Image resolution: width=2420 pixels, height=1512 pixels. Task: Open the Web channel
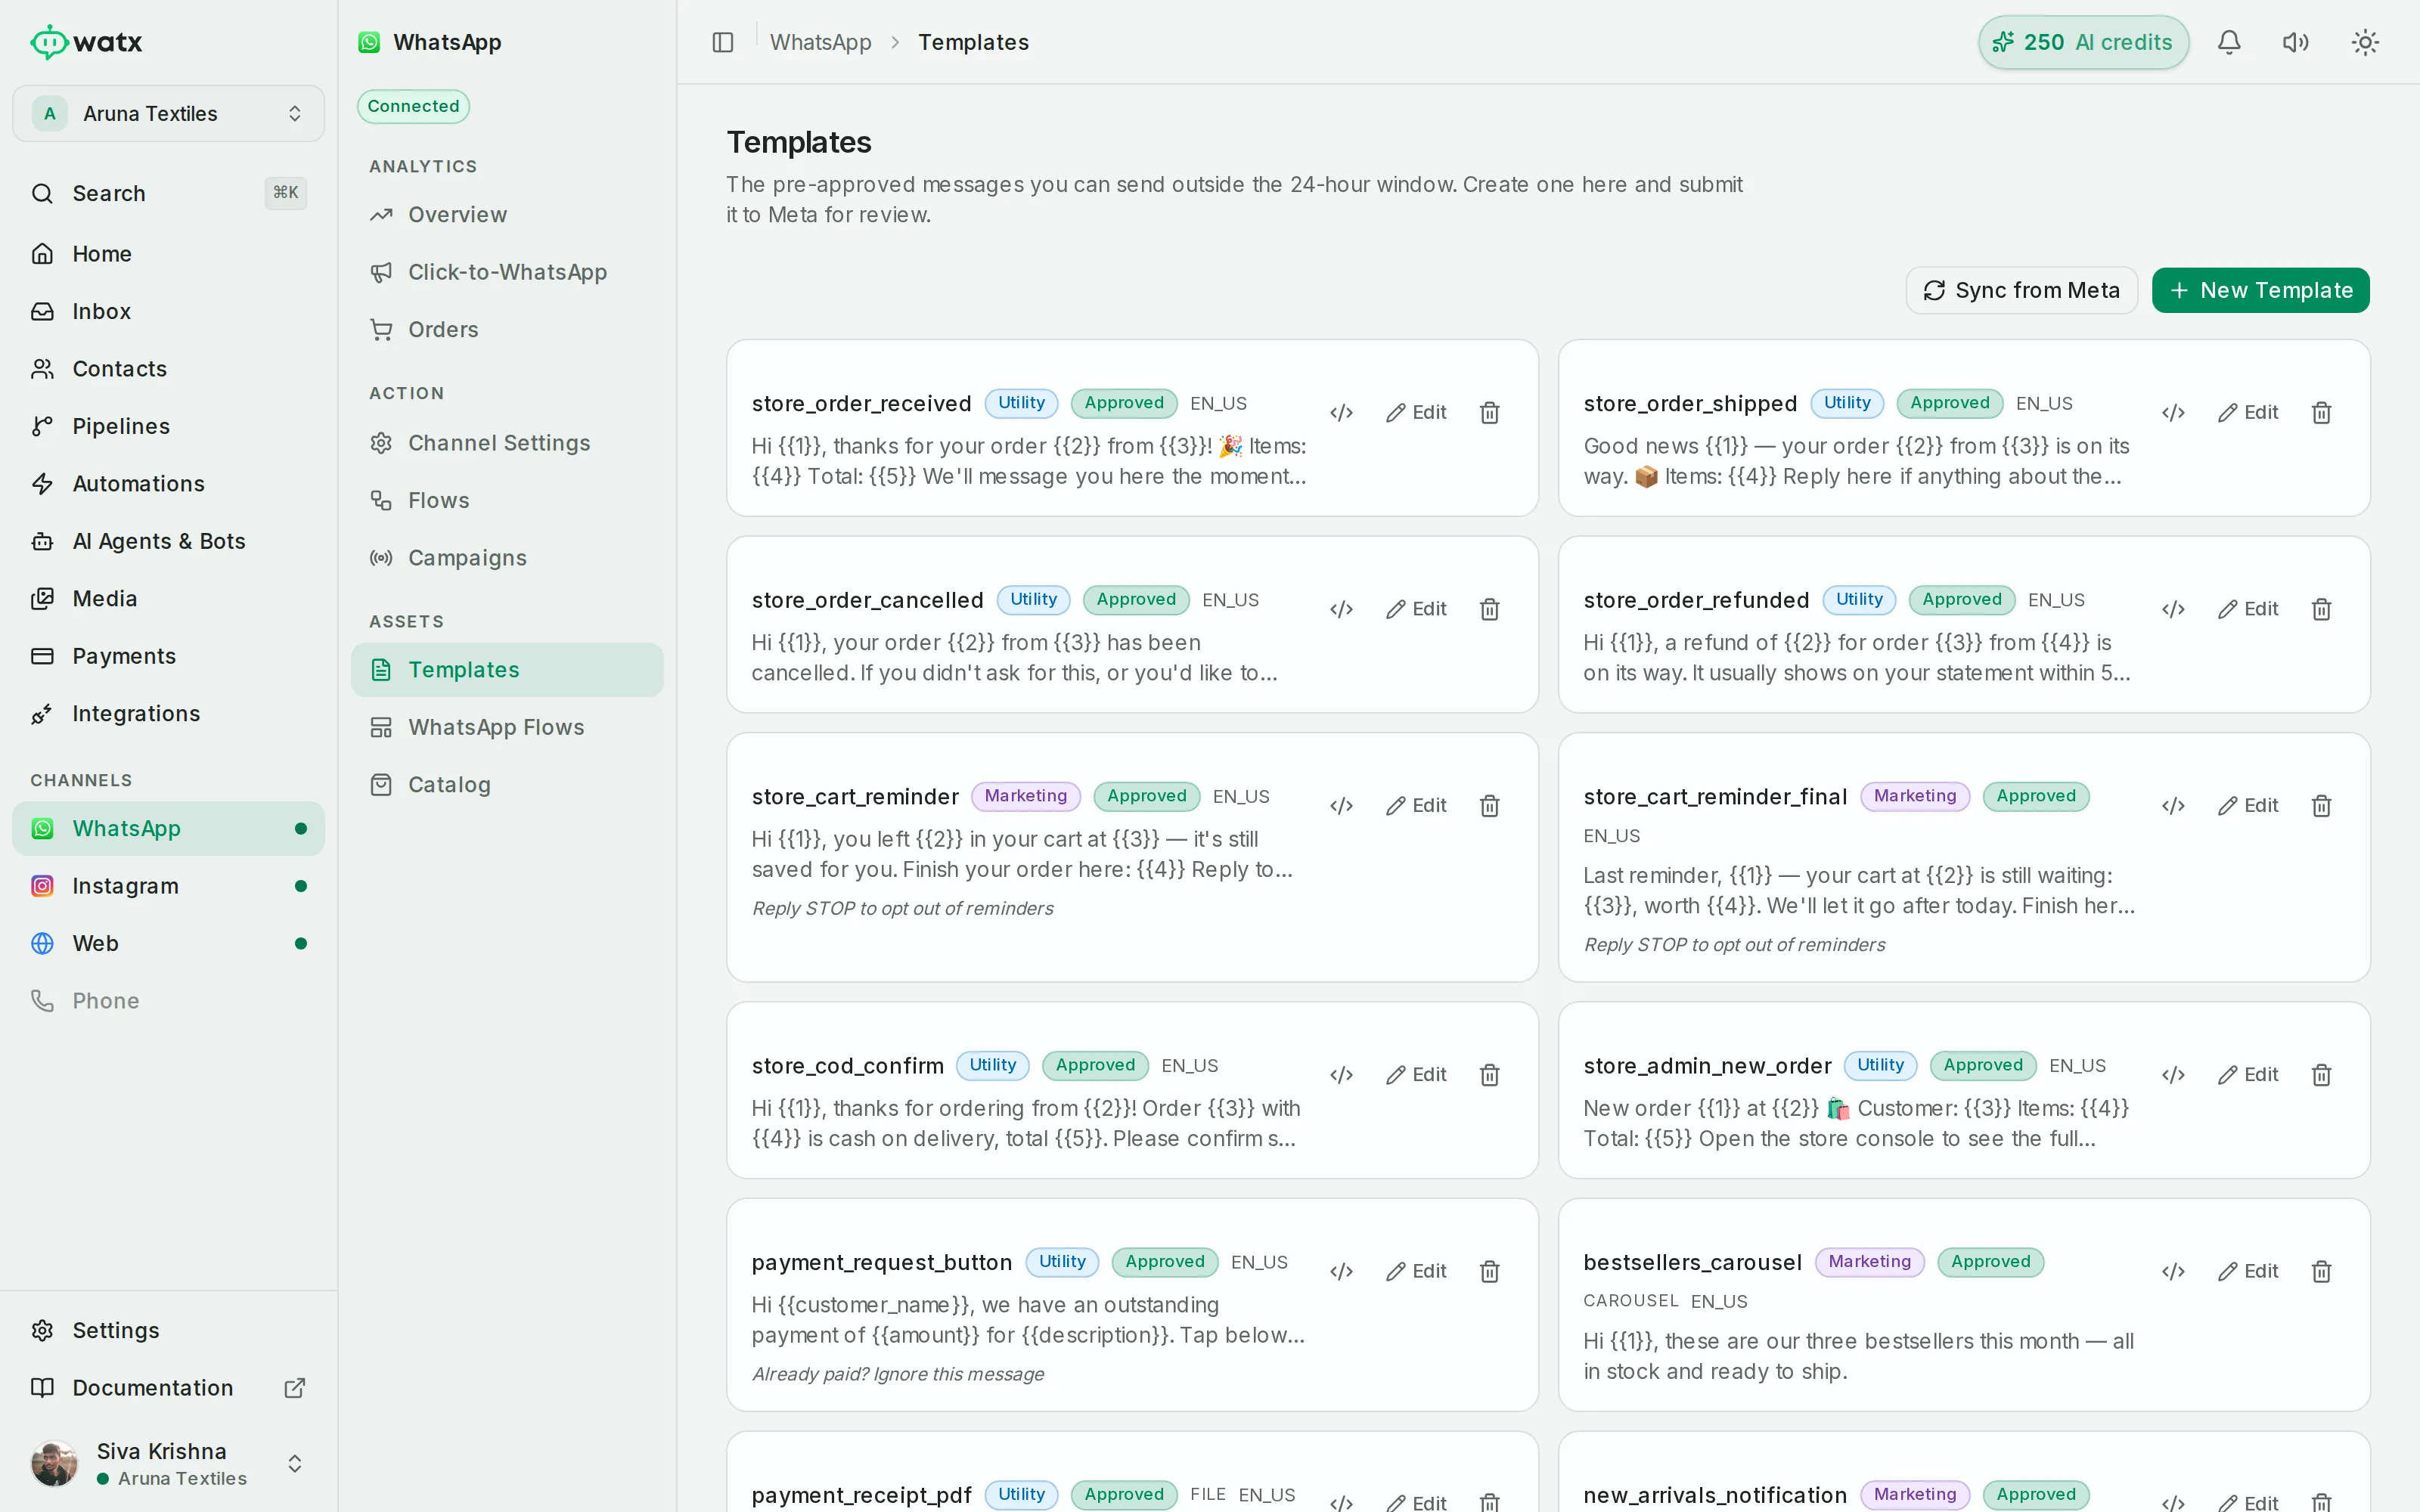click(x=168, y=943)
